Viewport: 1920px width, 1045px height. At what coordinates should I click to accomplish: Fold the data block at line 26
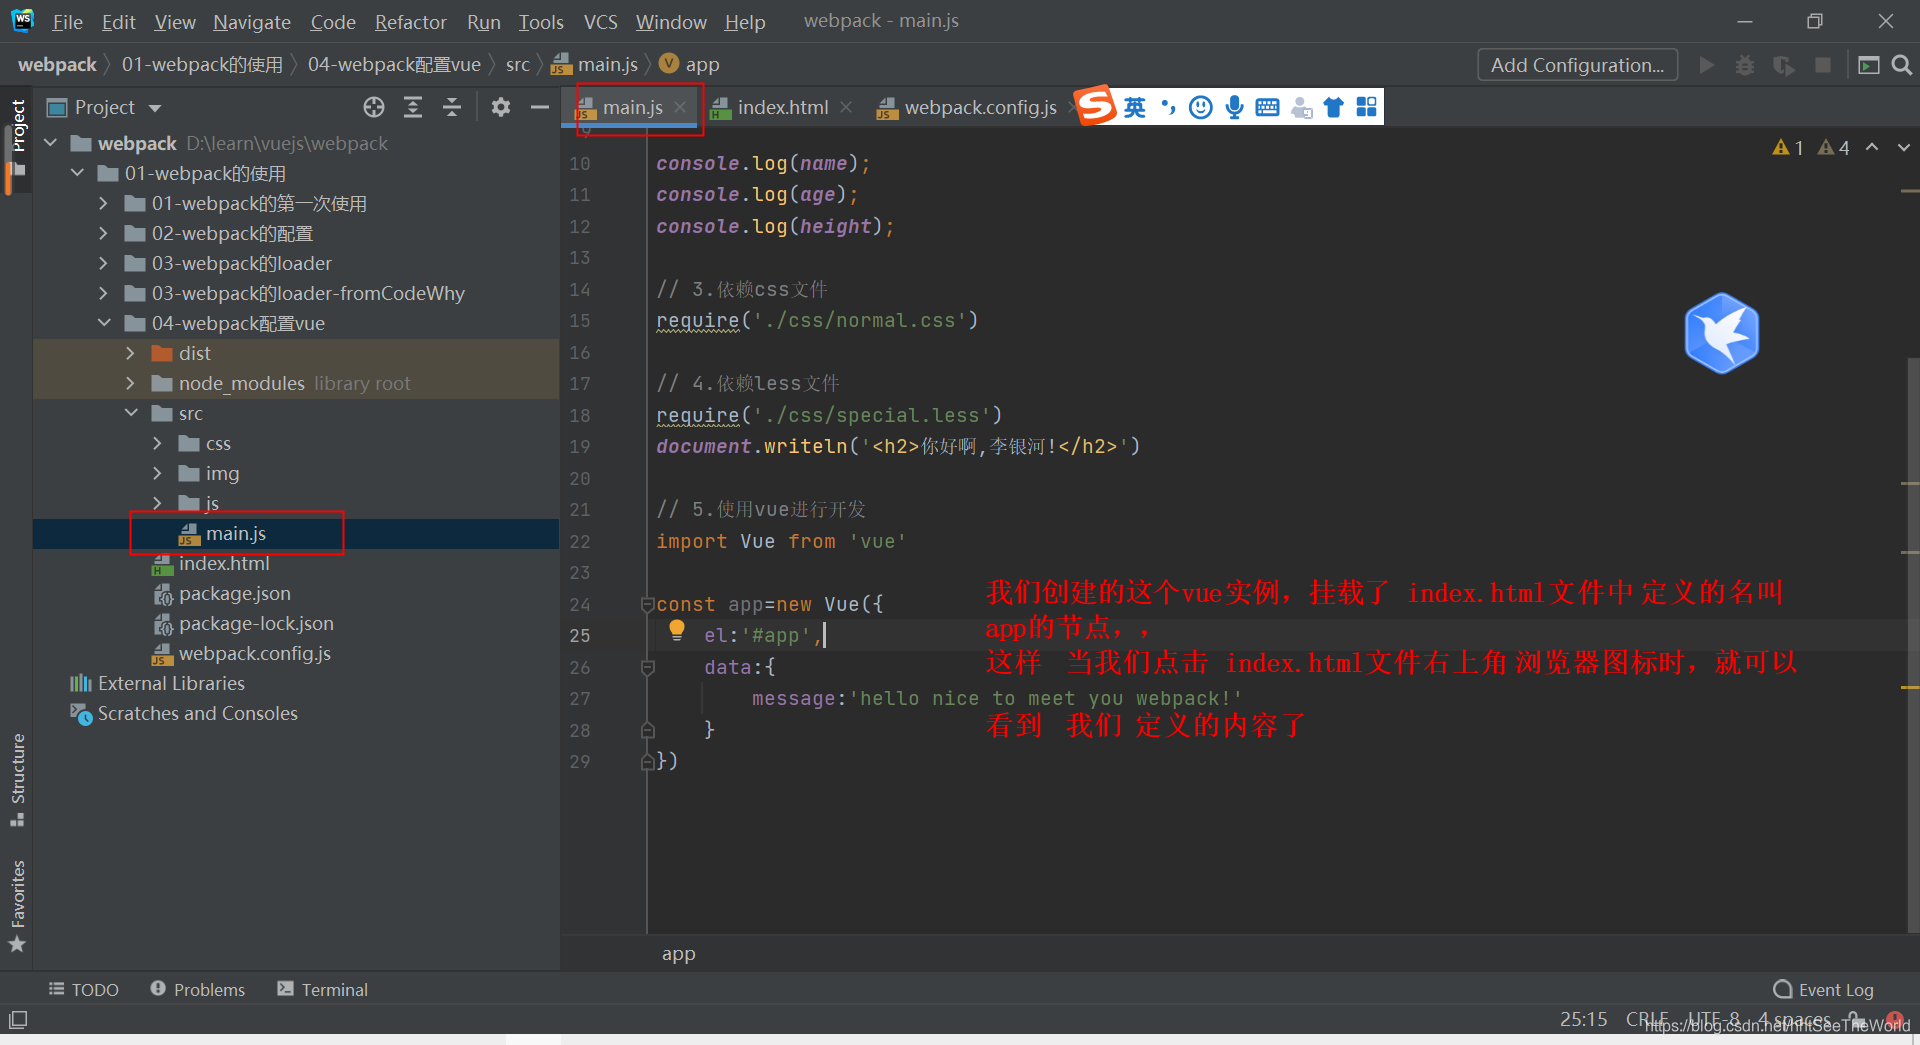pyautogui.click(x=647, y=667)
